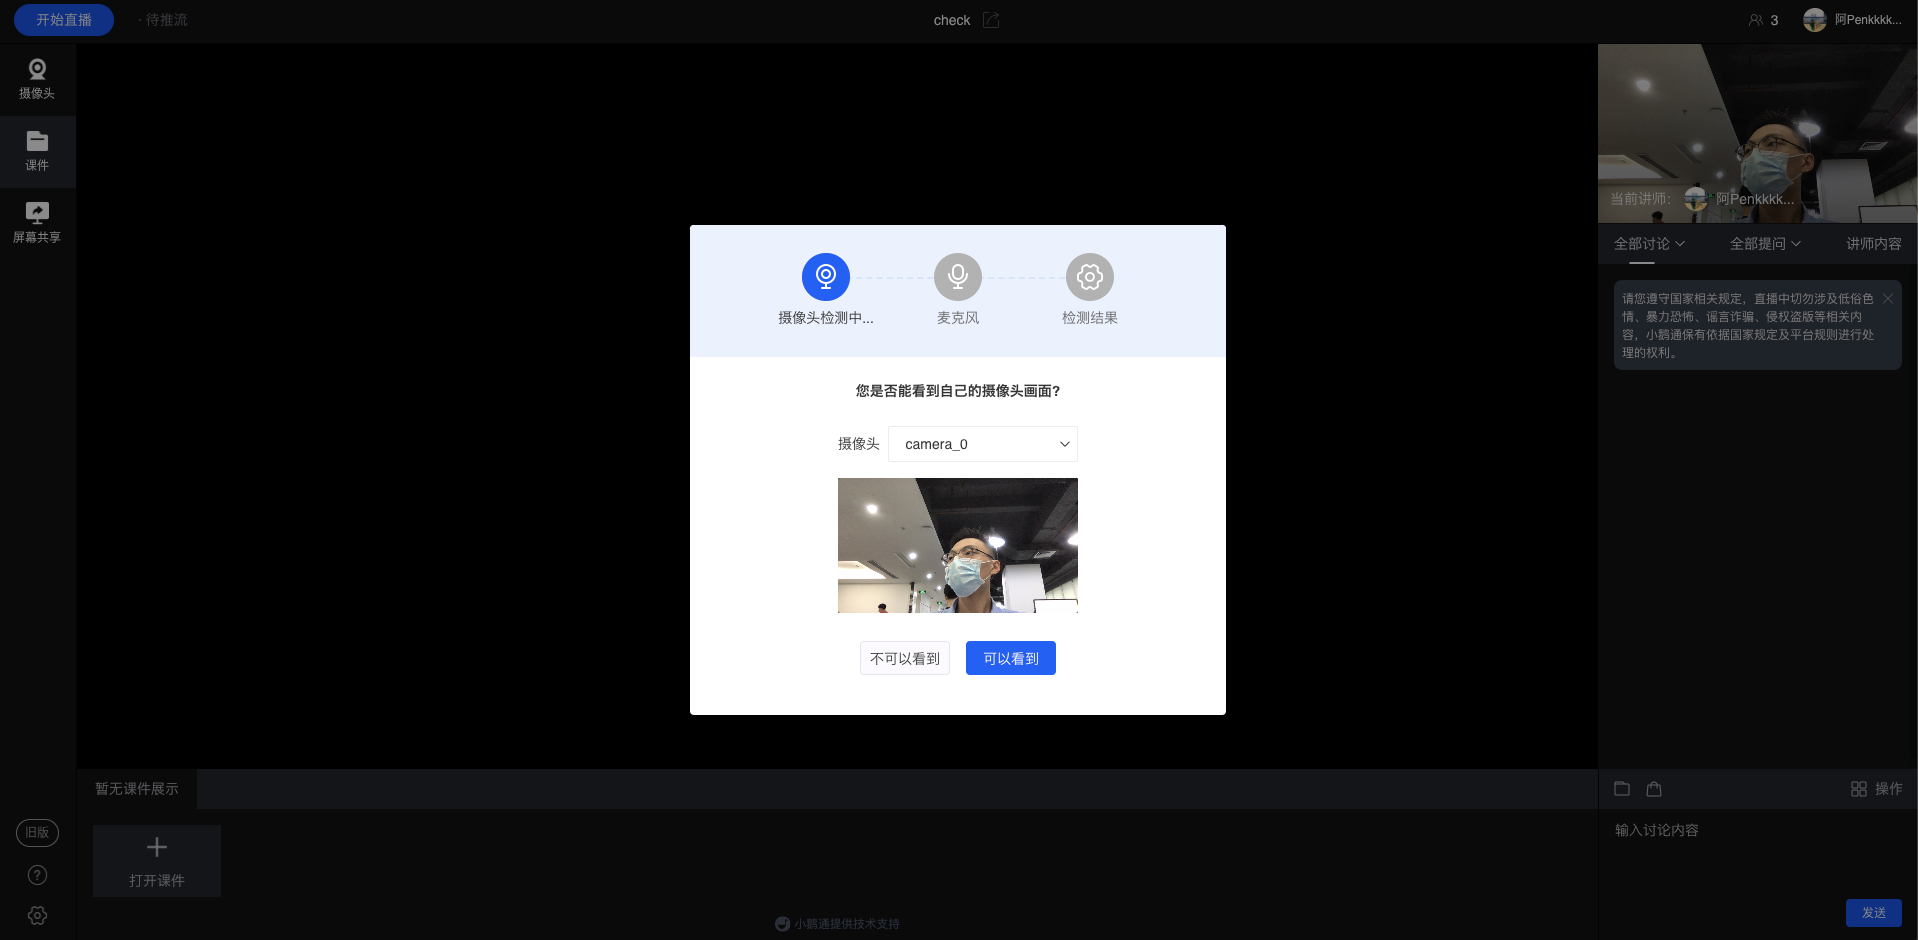Expand the 全部讨论 filter dropdown
Image resolution: width=1918 pixels, height=940 pixels.
tap(1649, 244)
